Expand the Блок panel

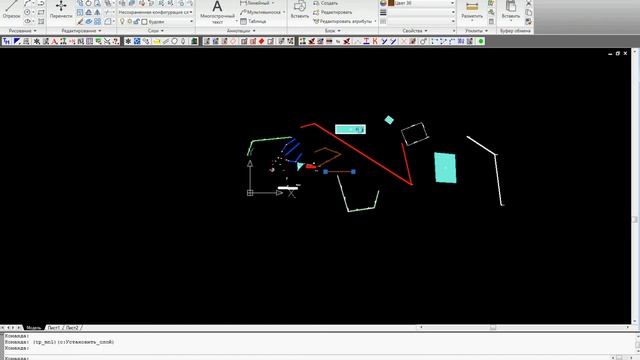point(332,31)
